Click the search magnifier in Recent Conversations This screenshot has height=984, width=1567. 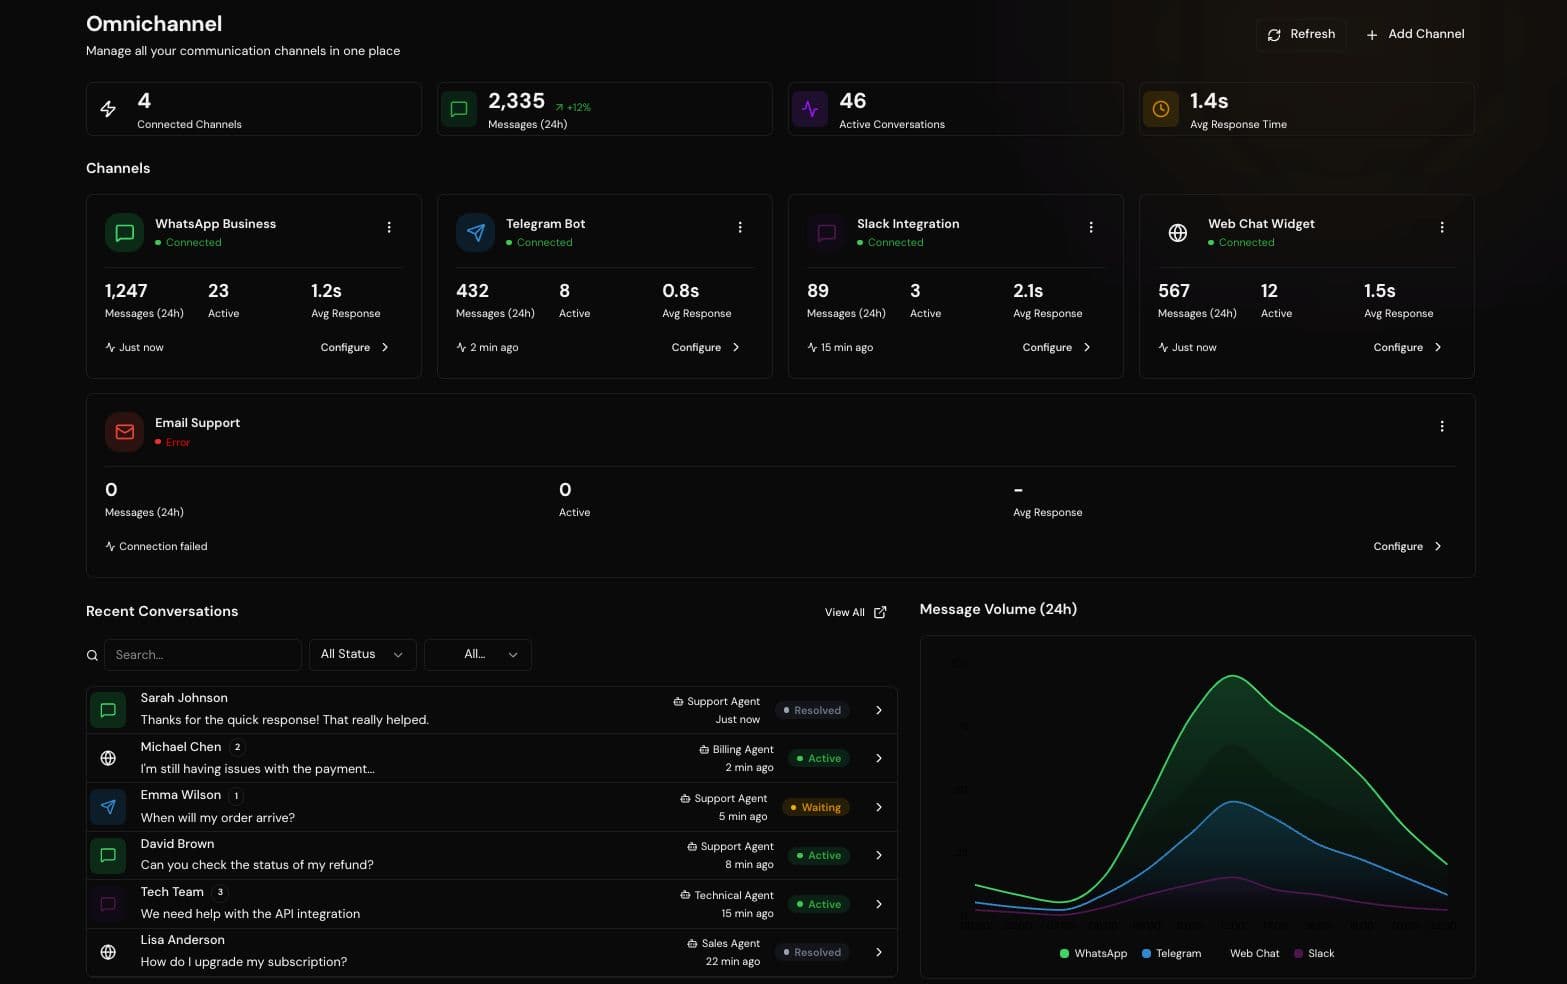point(92,654)
